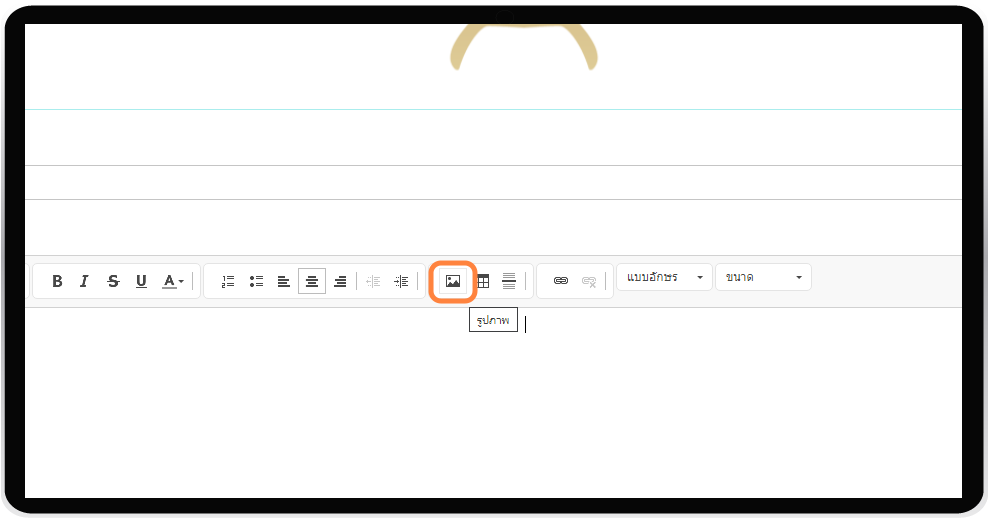Apply strikethrough formatting
990x521 pixels.
pos(113,281)
